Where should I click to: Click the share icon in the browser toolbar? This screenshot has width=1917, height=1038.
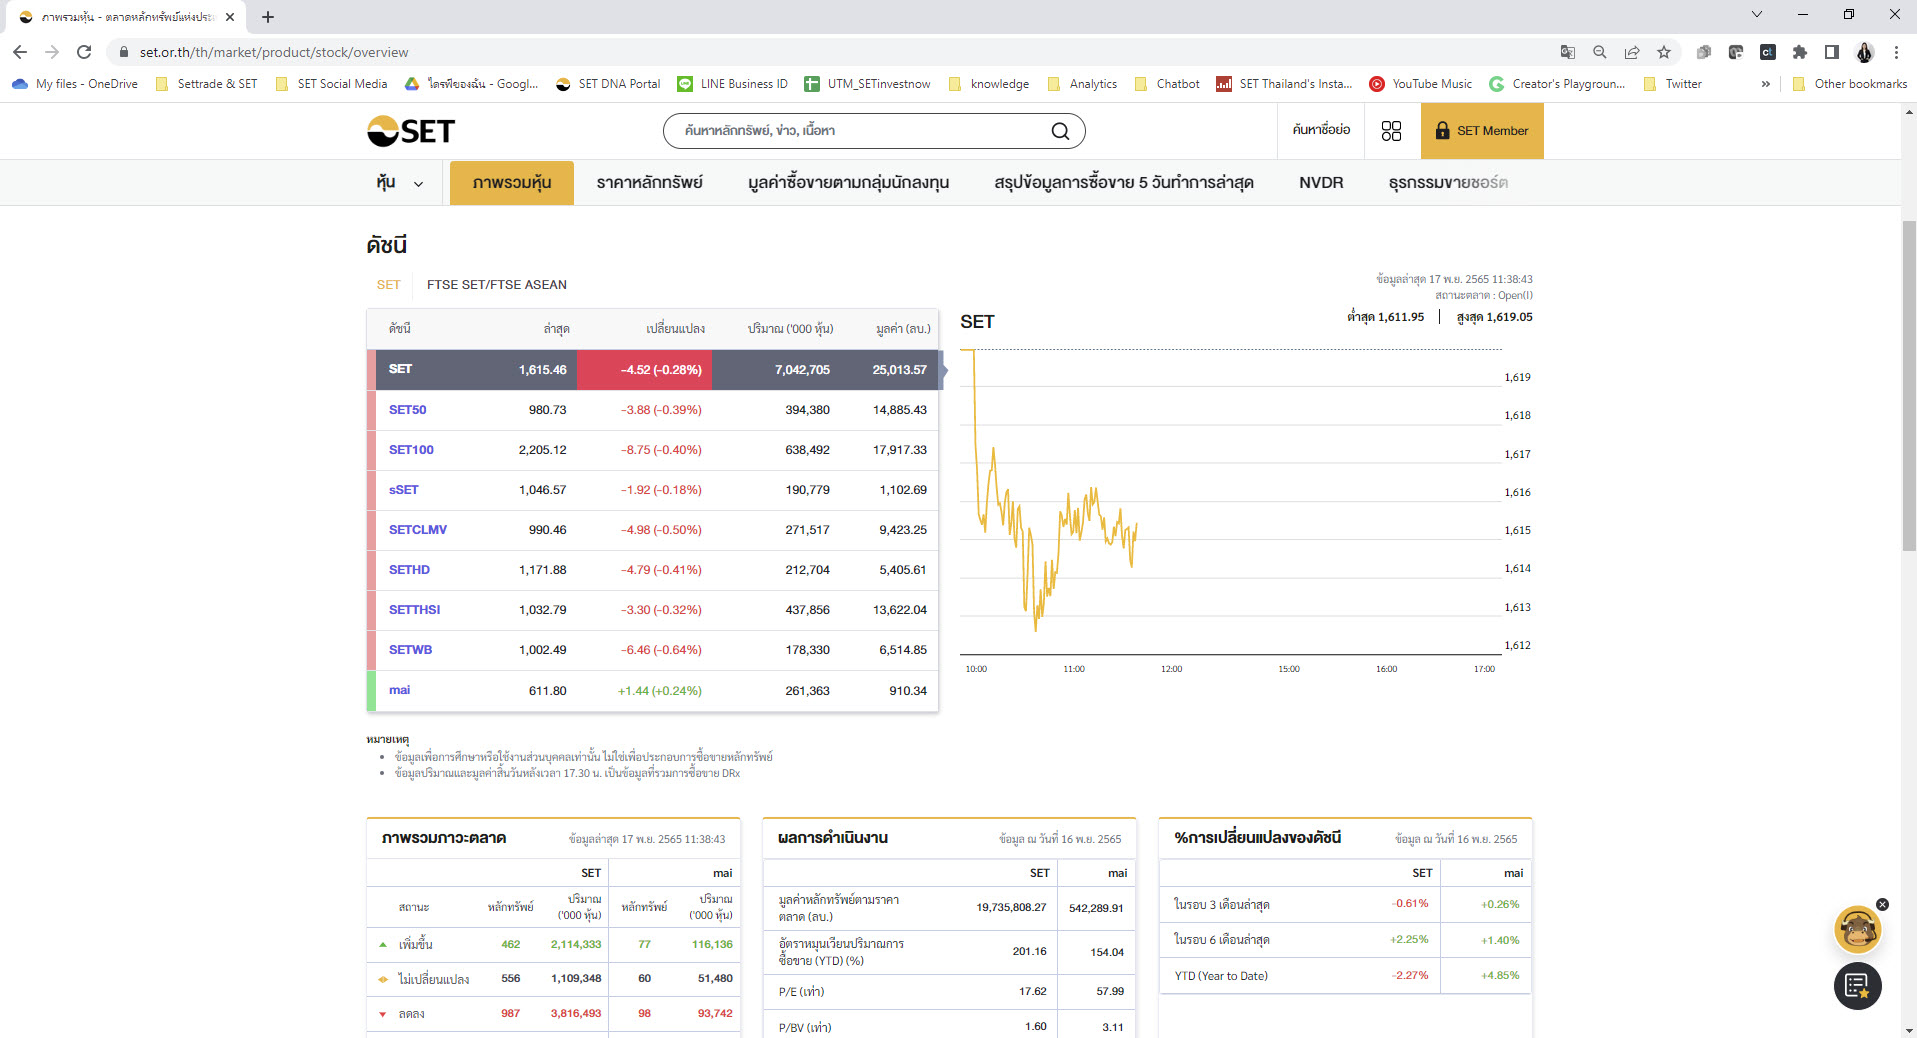point(1632,52)
